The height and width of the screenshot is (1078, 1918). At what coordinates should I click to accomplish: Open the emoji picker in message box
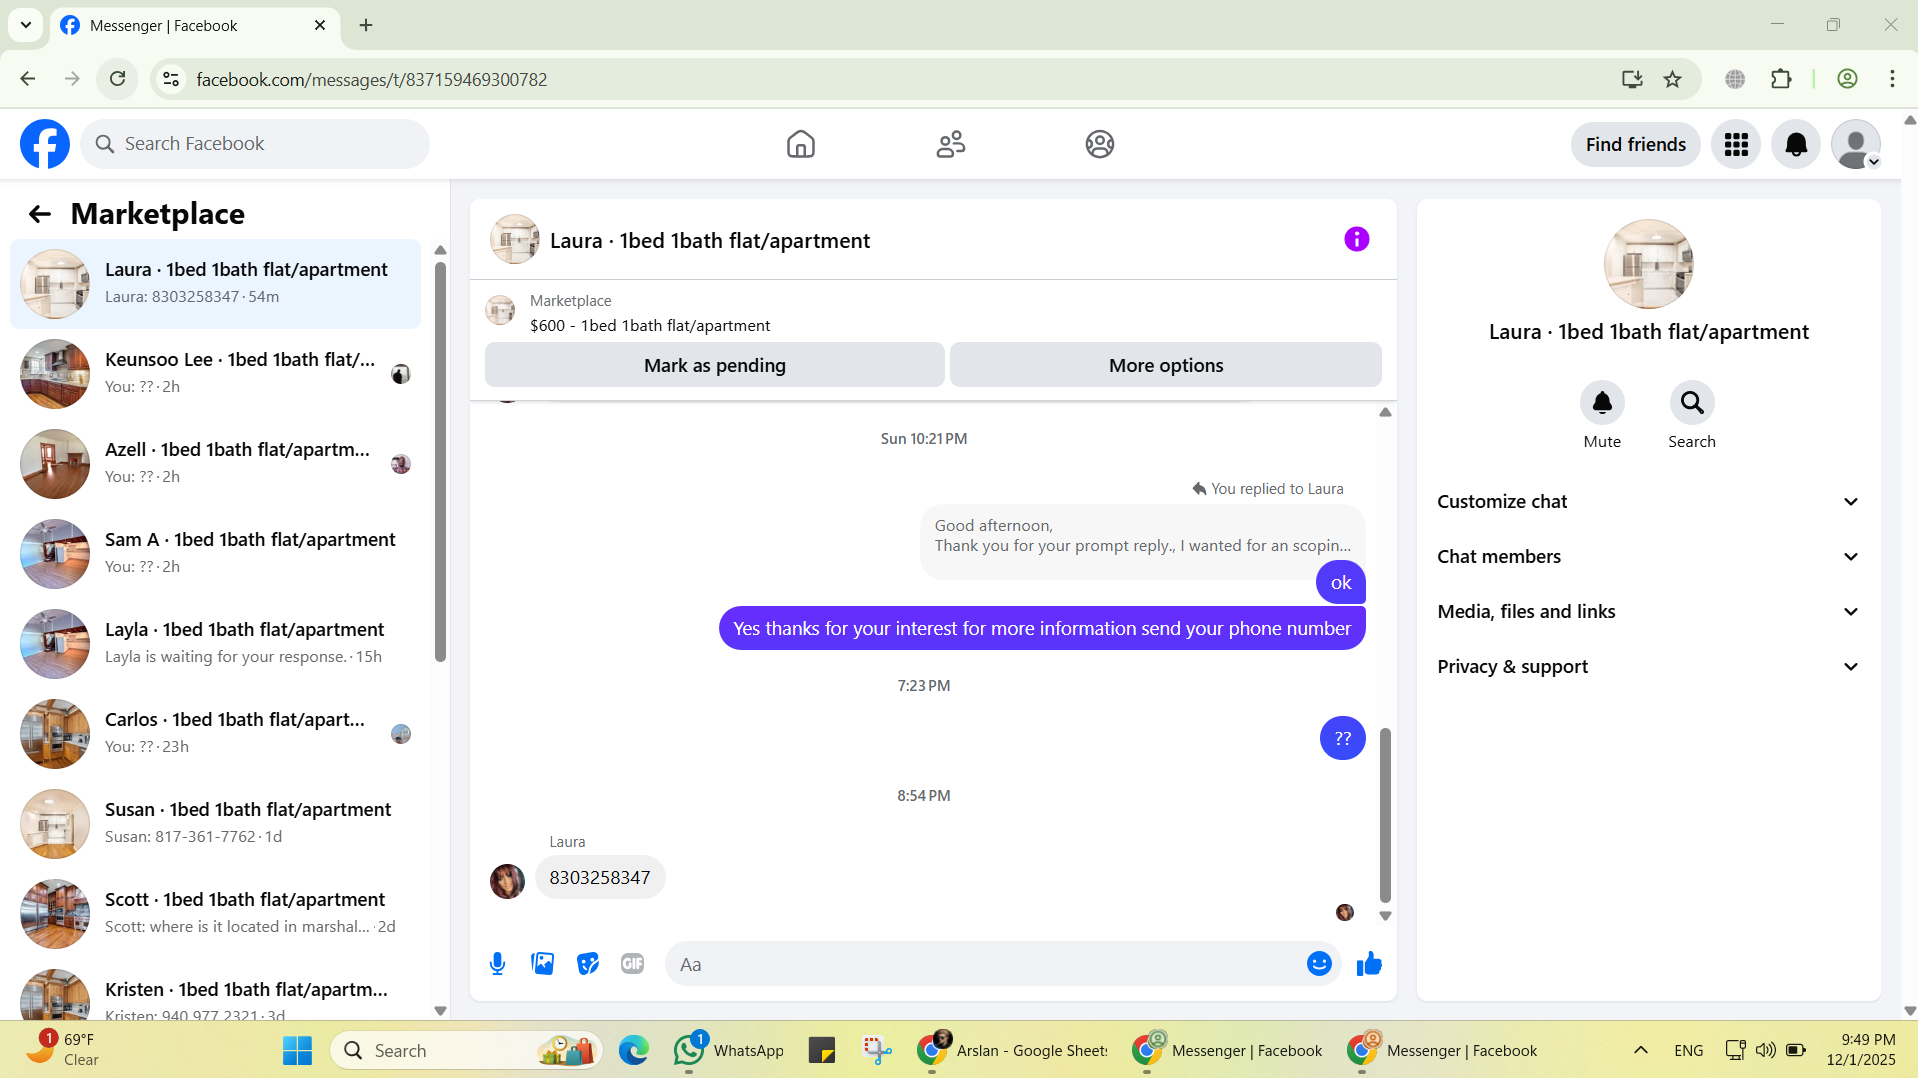(1319, 964)
